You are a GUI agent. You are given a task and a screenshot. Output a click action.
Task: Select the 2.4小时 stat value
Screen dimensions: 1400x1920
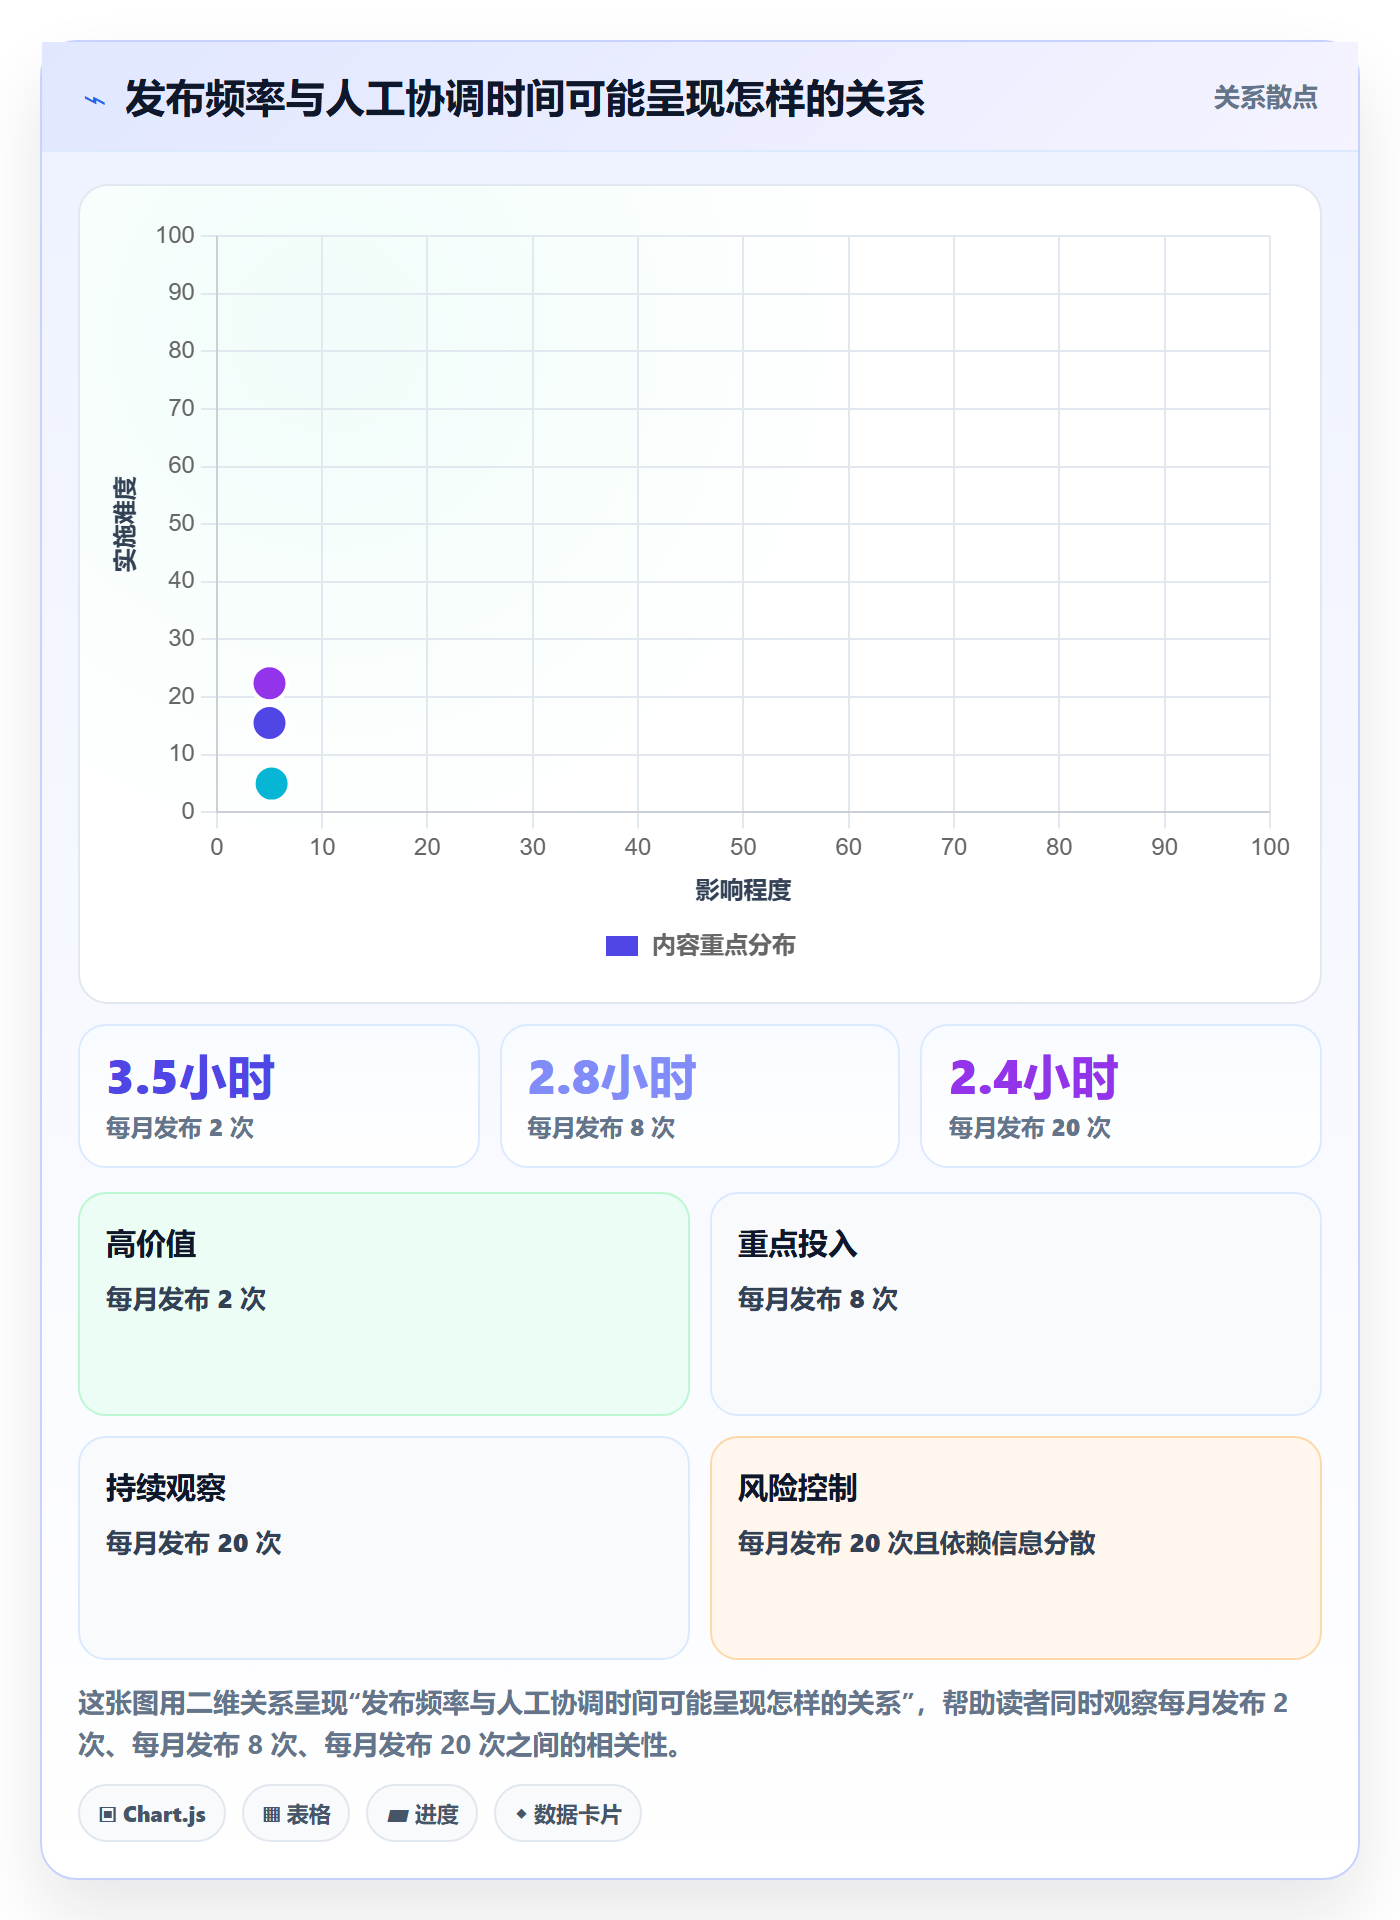[1033, 1078]
